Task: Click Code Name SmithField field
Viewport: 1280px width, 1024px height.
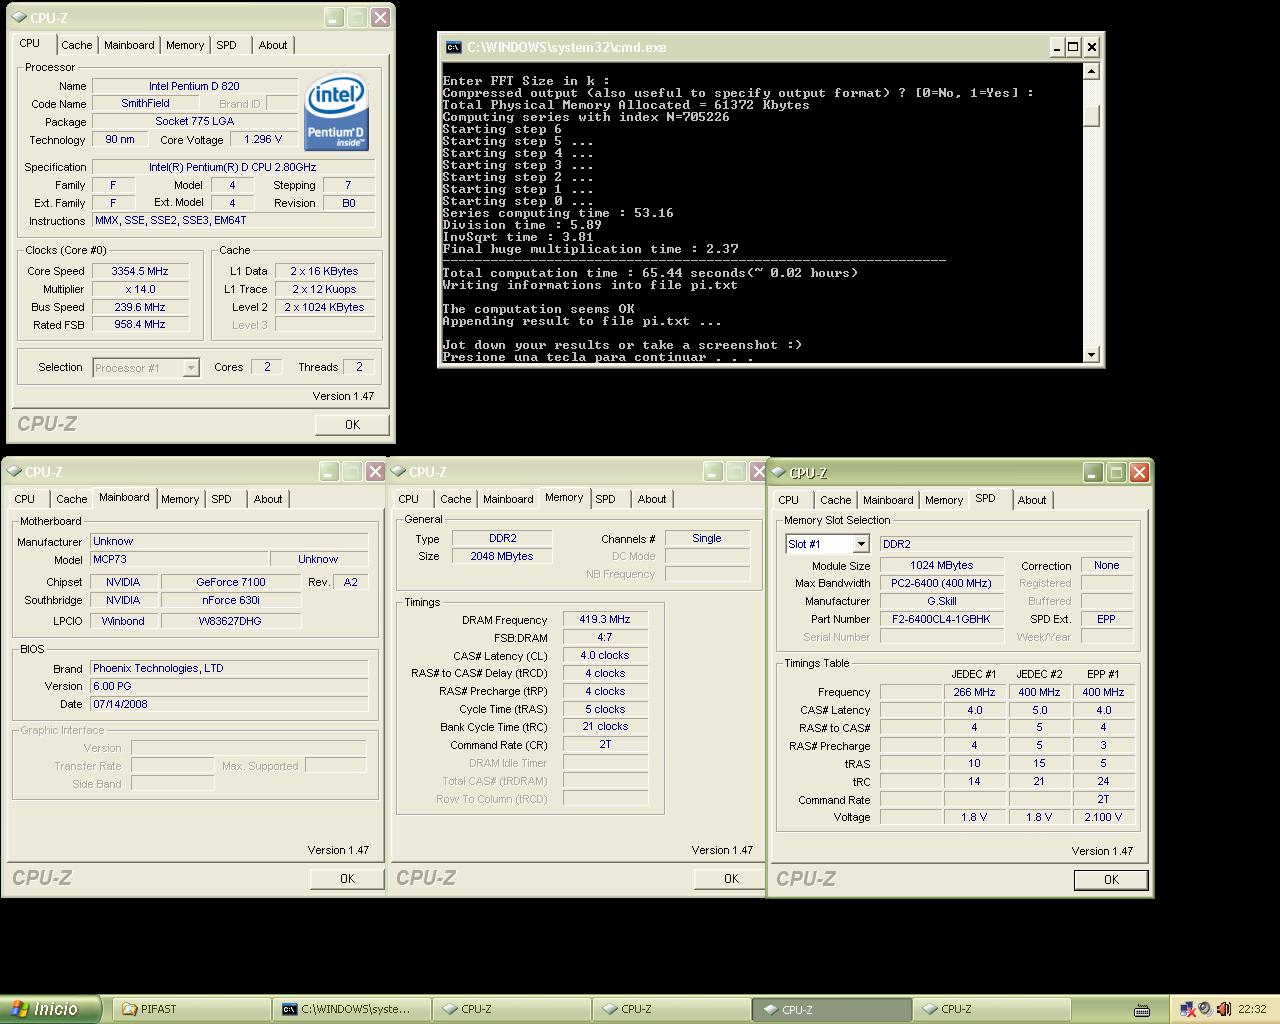Action: tap(146, 103)
